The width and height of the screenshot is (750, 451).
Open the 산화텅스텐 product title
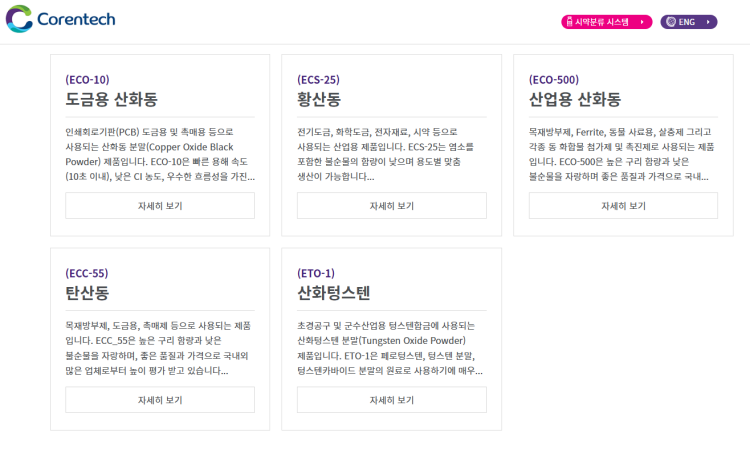tap(333, 293)
